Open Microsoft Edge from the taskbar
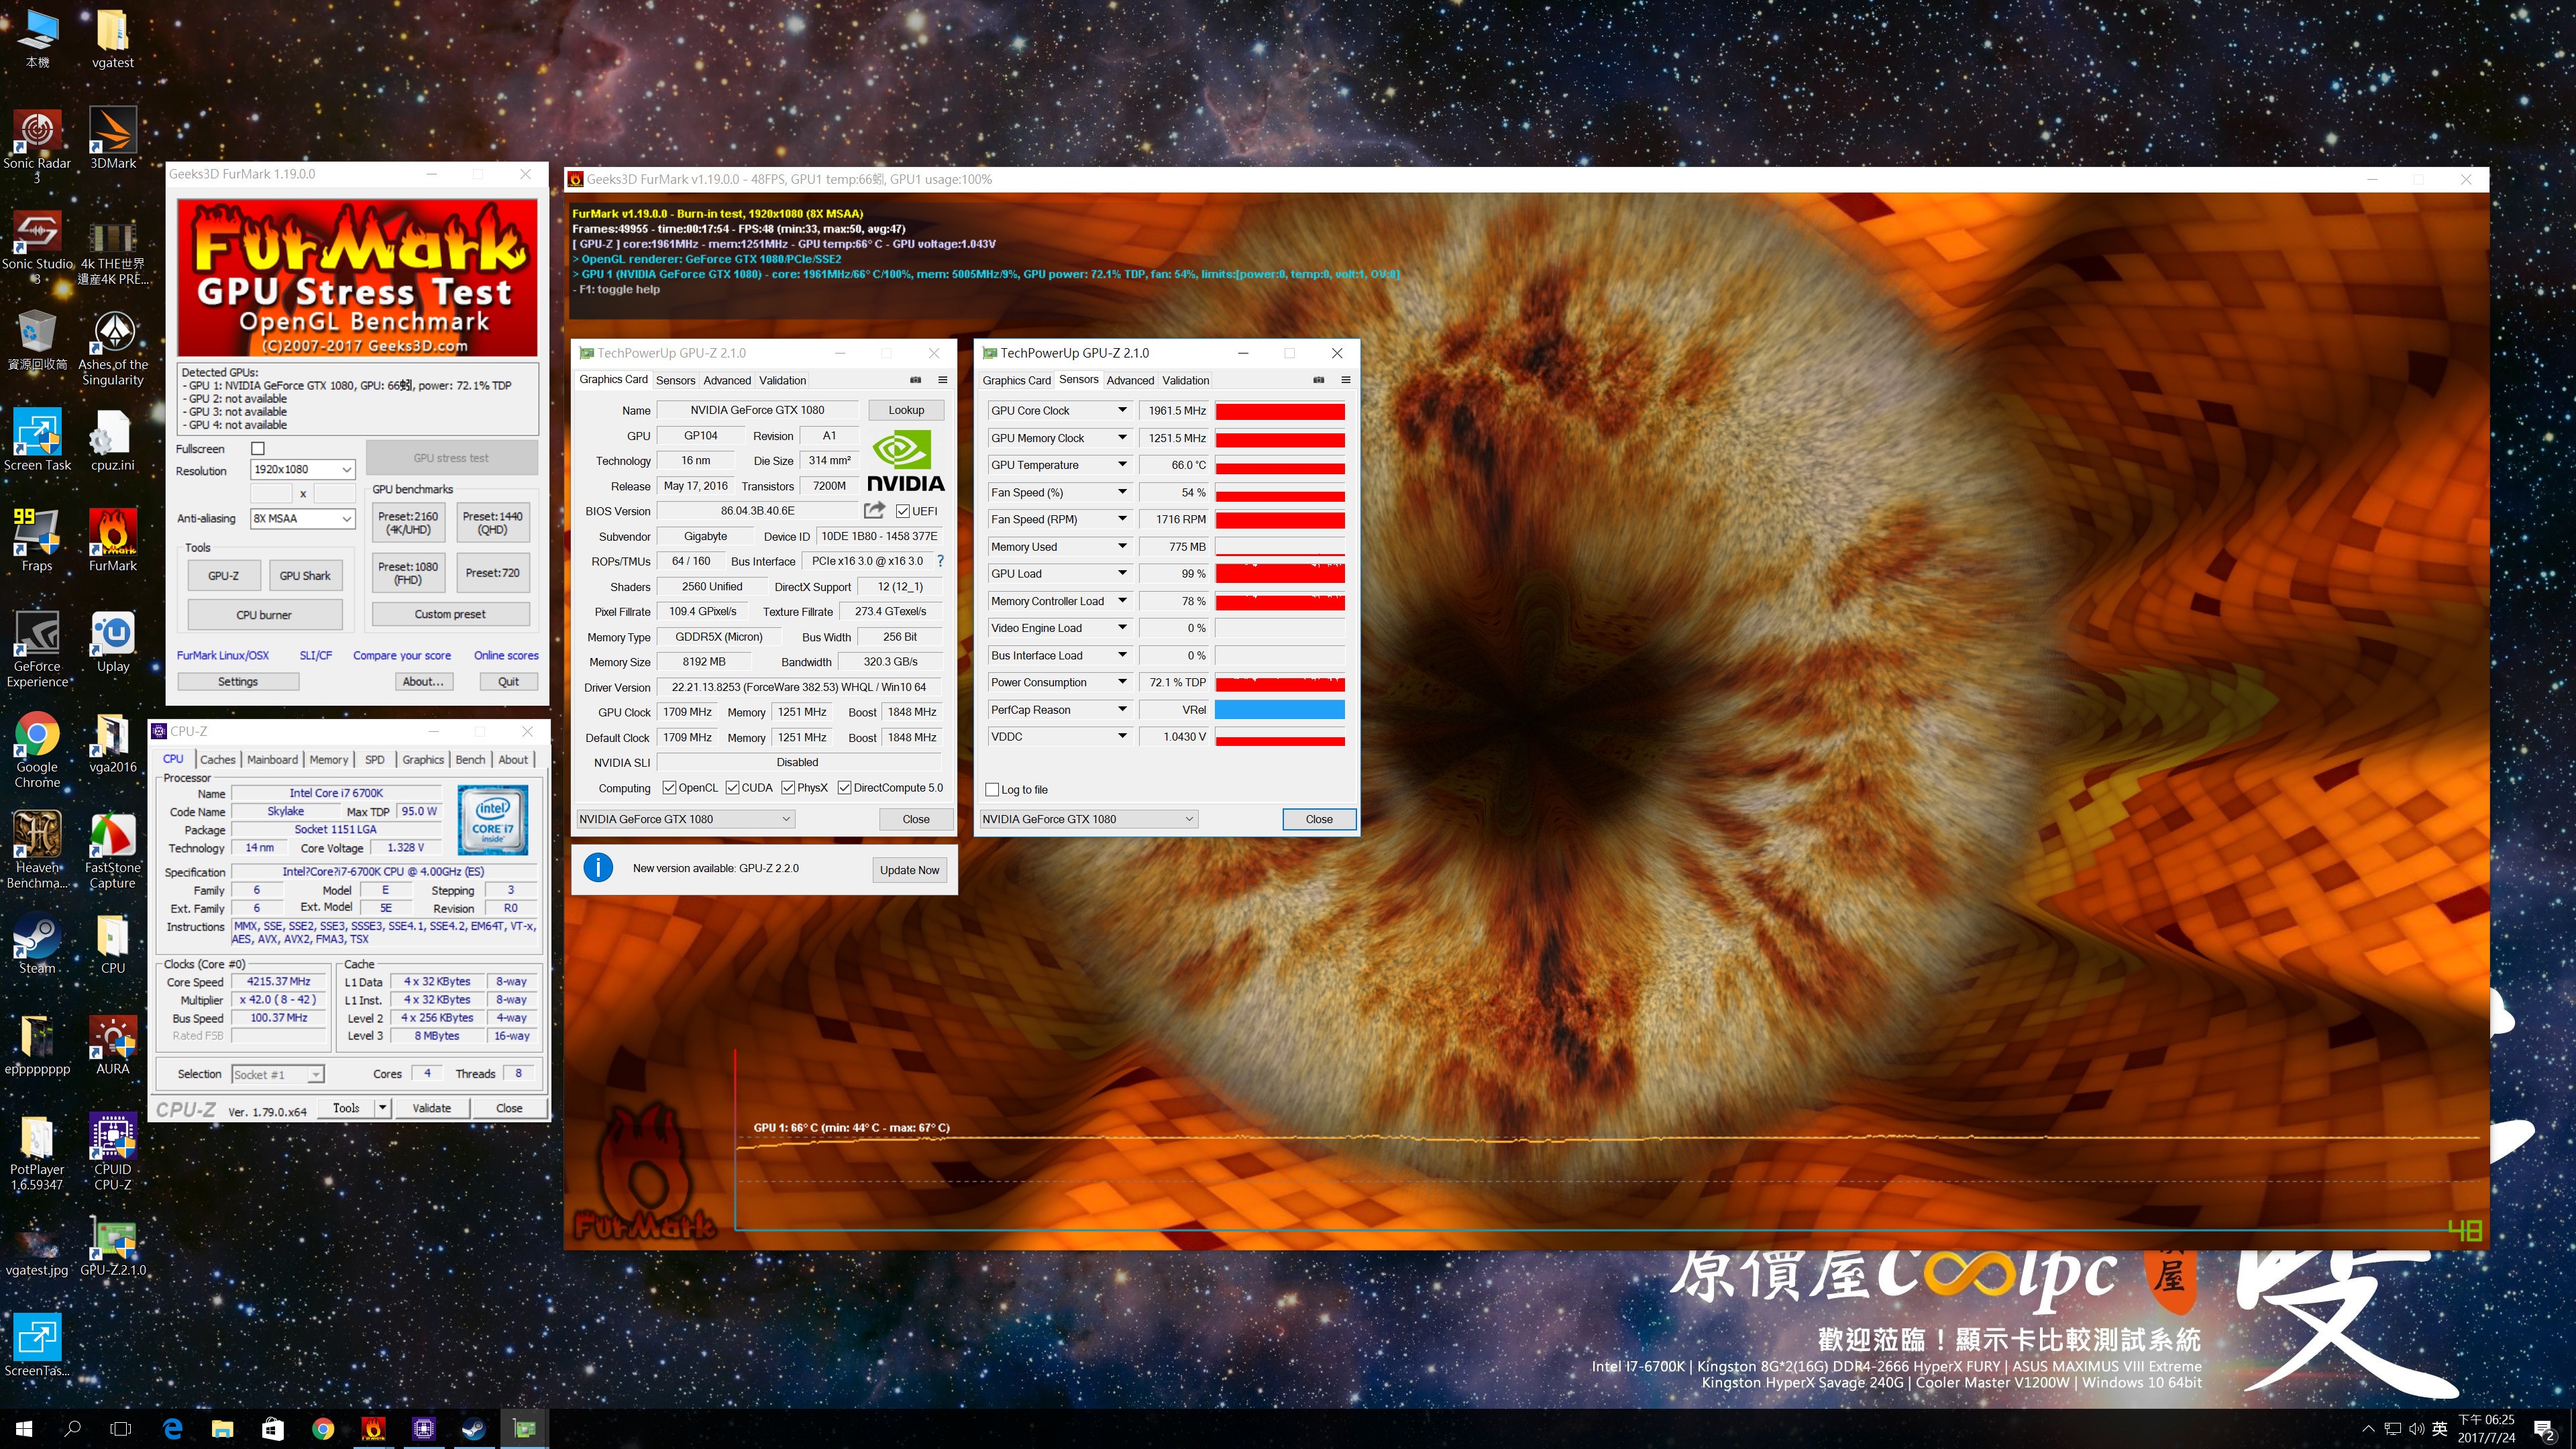This screenshot has height=1449, width=2576. point(172,1429)
